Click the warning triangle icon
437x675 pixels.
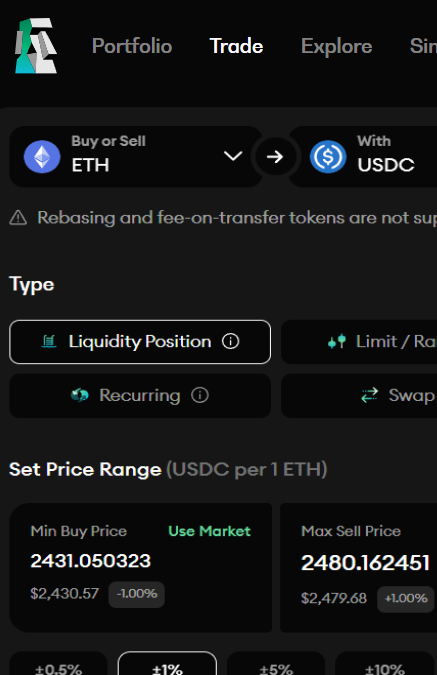18,217
